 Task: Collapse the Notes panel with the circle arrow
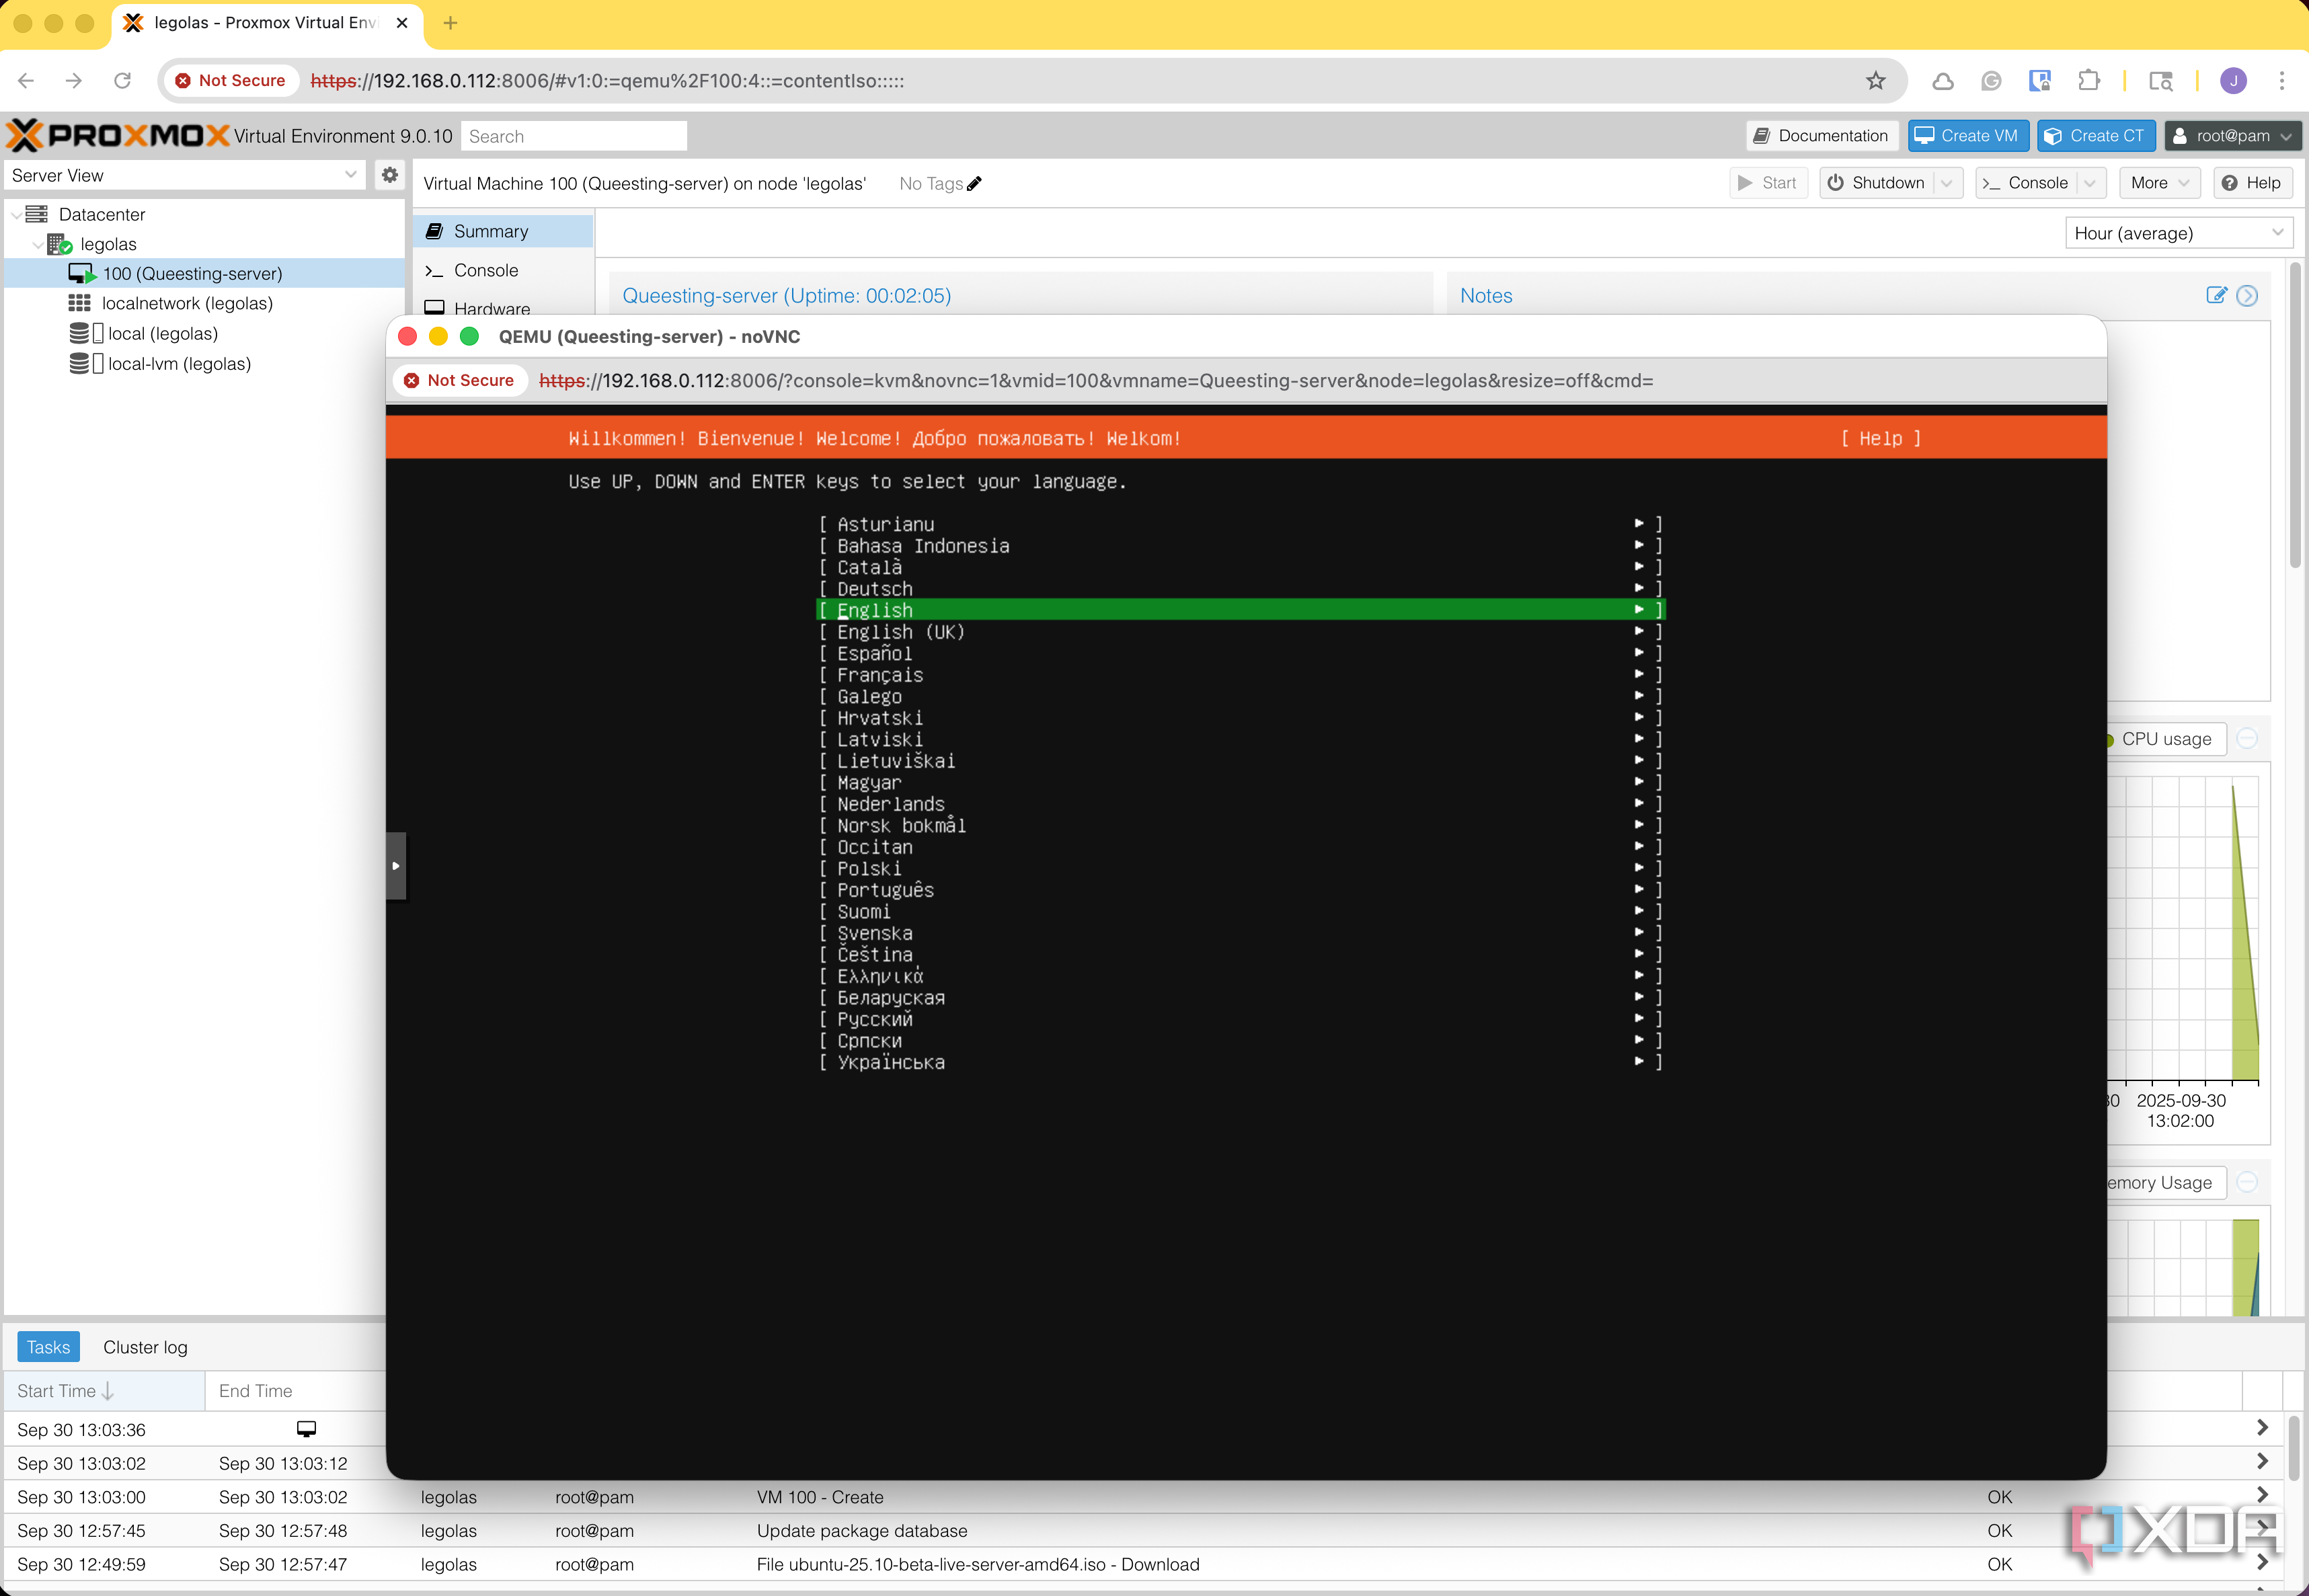[2247, 295]
